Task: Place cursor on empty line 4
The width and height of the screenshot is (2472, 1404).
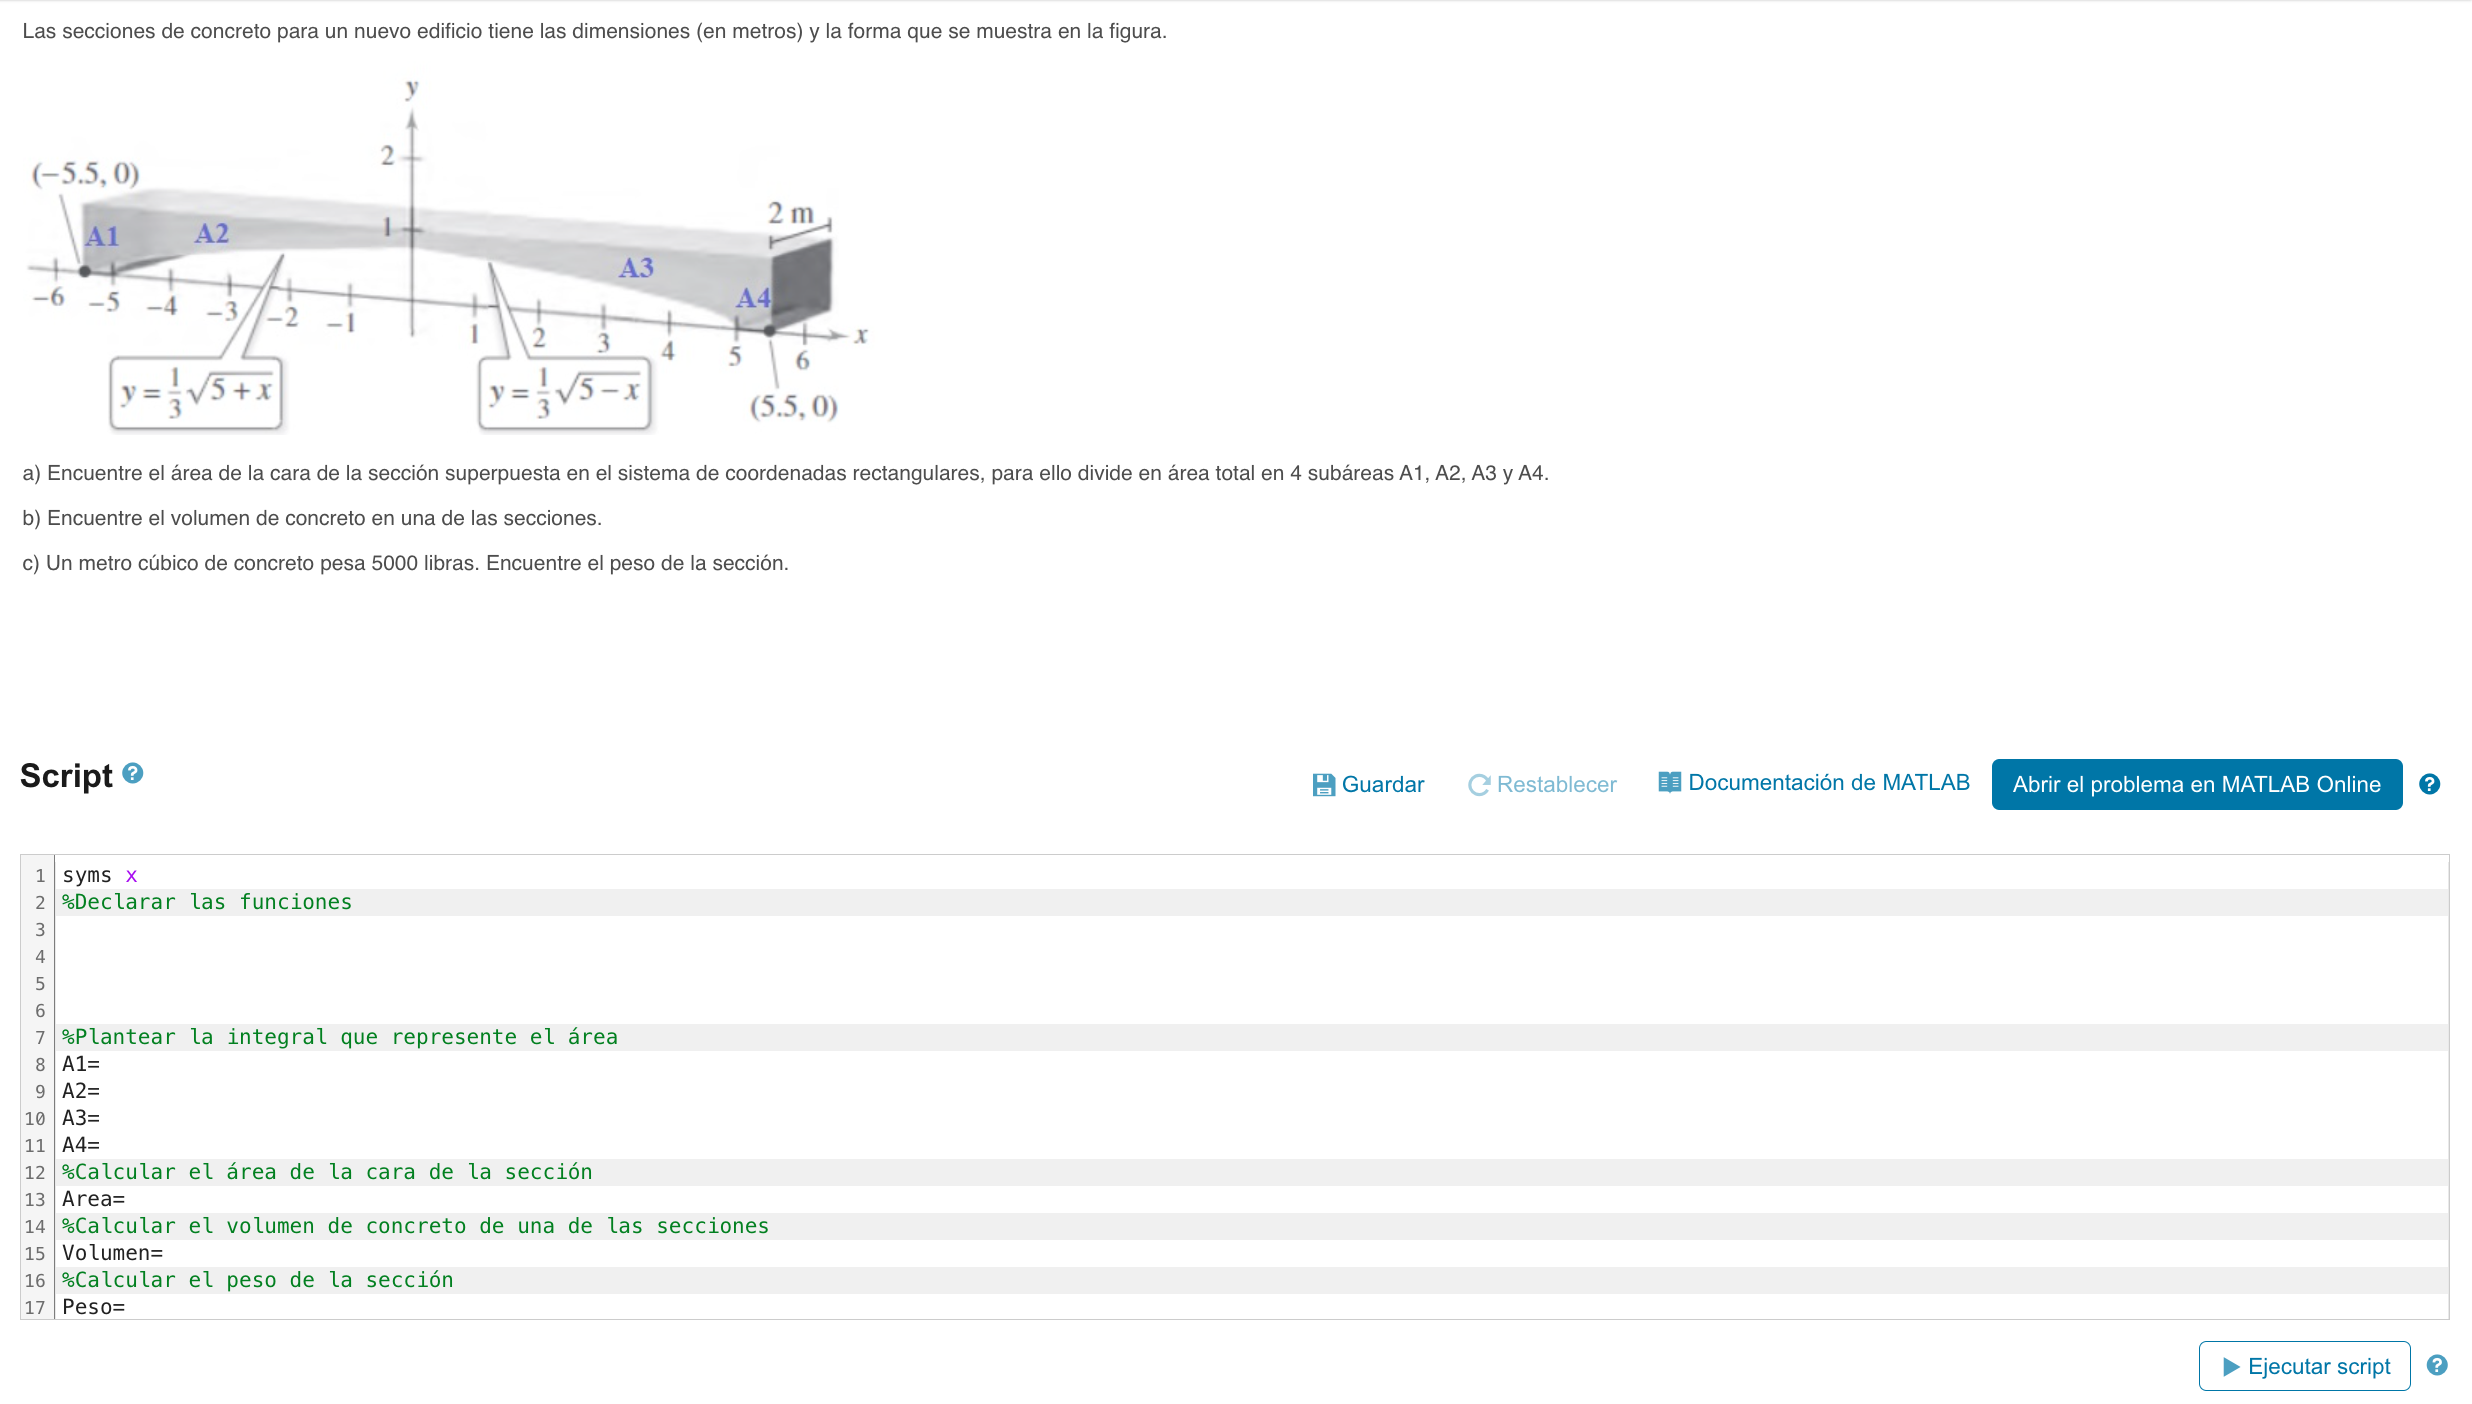Action: click(x=1250, y=956)
